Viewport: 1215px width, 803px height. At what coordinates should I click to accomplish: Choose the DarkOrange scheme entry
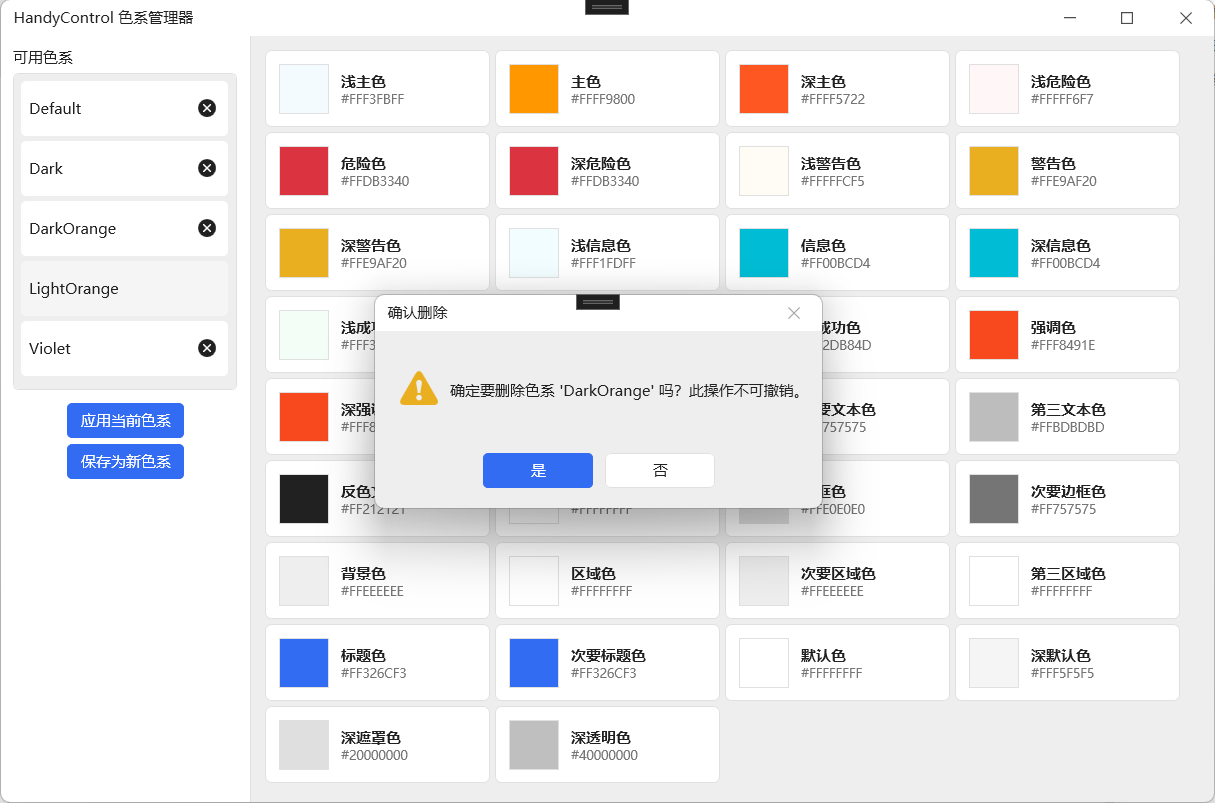[125, 228]
